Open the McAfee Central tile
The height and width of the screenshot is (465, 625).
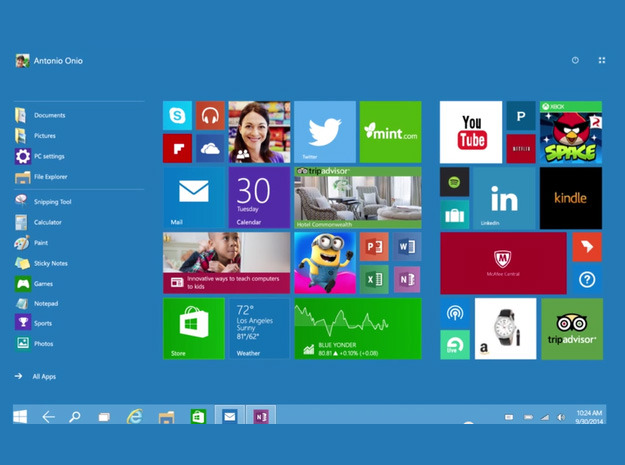(503, 263)
